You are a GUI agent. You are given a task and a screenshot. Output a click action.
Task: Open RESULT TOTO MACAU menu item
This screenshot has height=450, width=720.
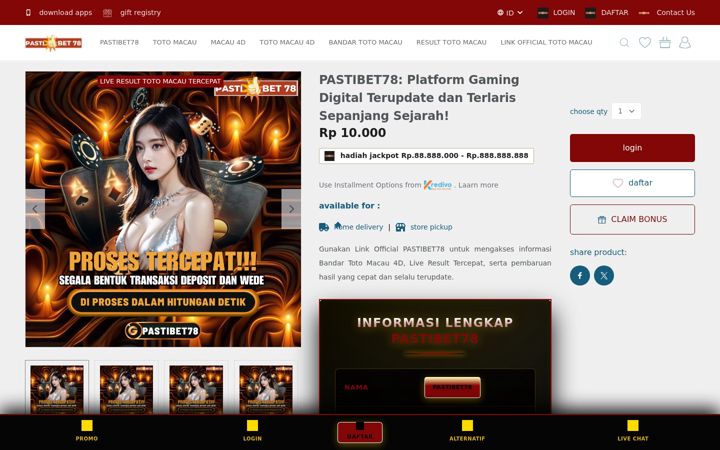[451, 42]
